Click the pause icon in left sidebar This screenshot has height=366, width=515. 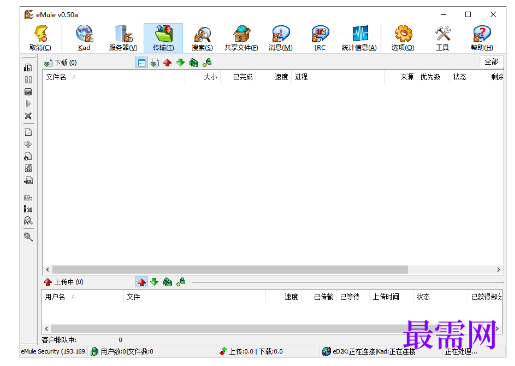click(x=28, y=80)
